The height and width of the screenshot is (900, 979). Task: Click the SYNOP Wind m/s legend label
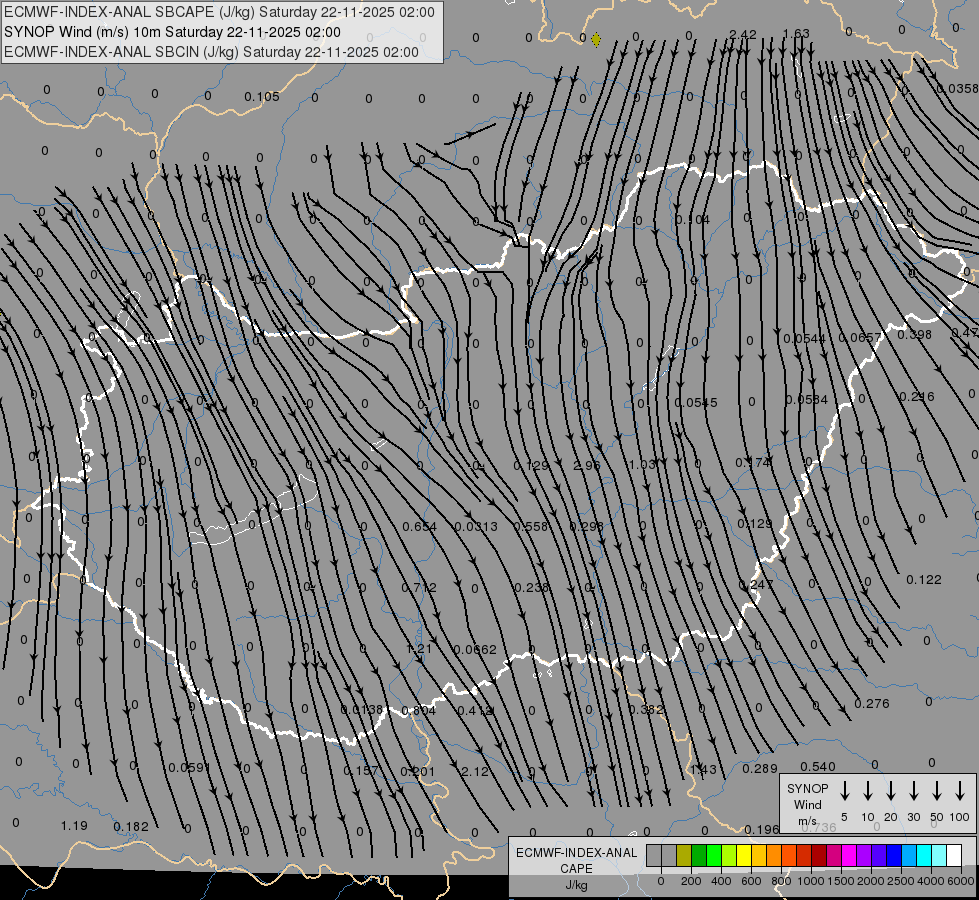pos(808,804)
